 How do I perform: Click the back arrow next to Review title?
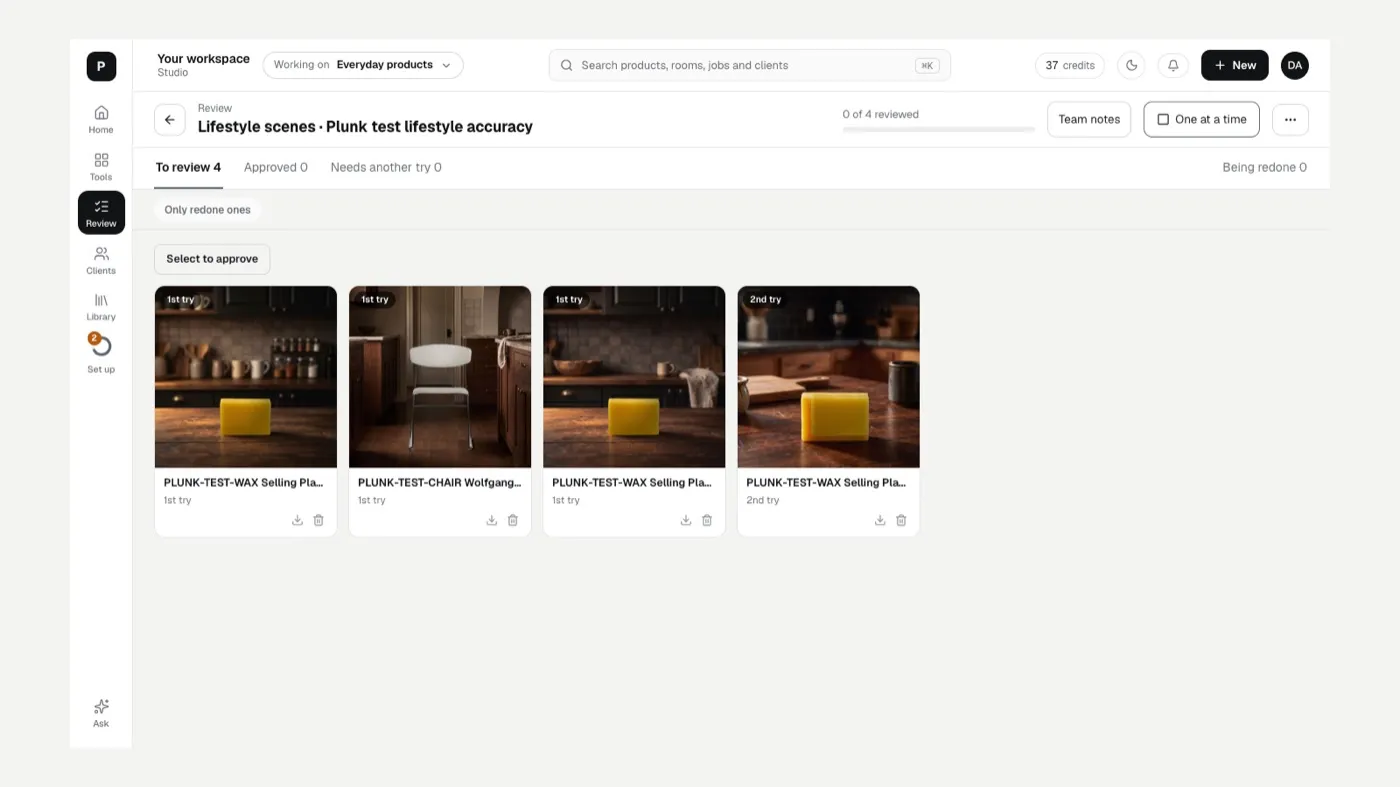point(170,120)
